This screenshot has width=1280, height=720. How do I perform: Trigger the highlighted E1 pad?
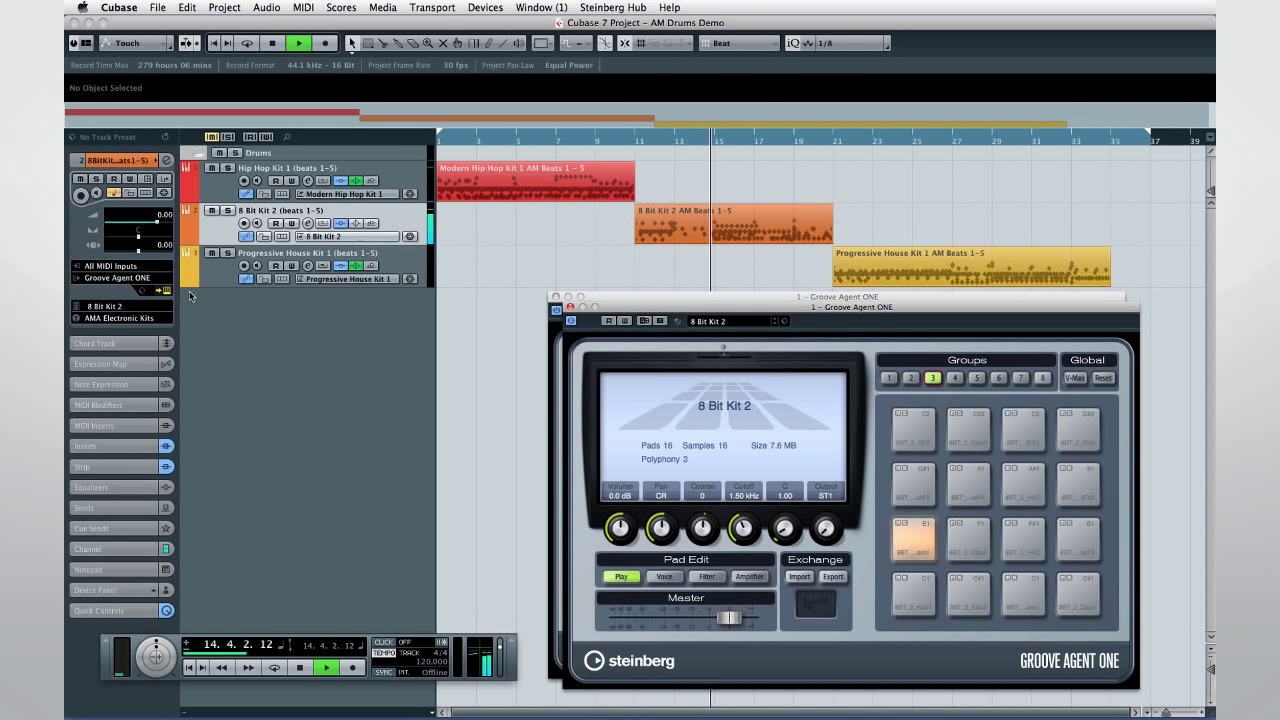click(x=914, y=538)
